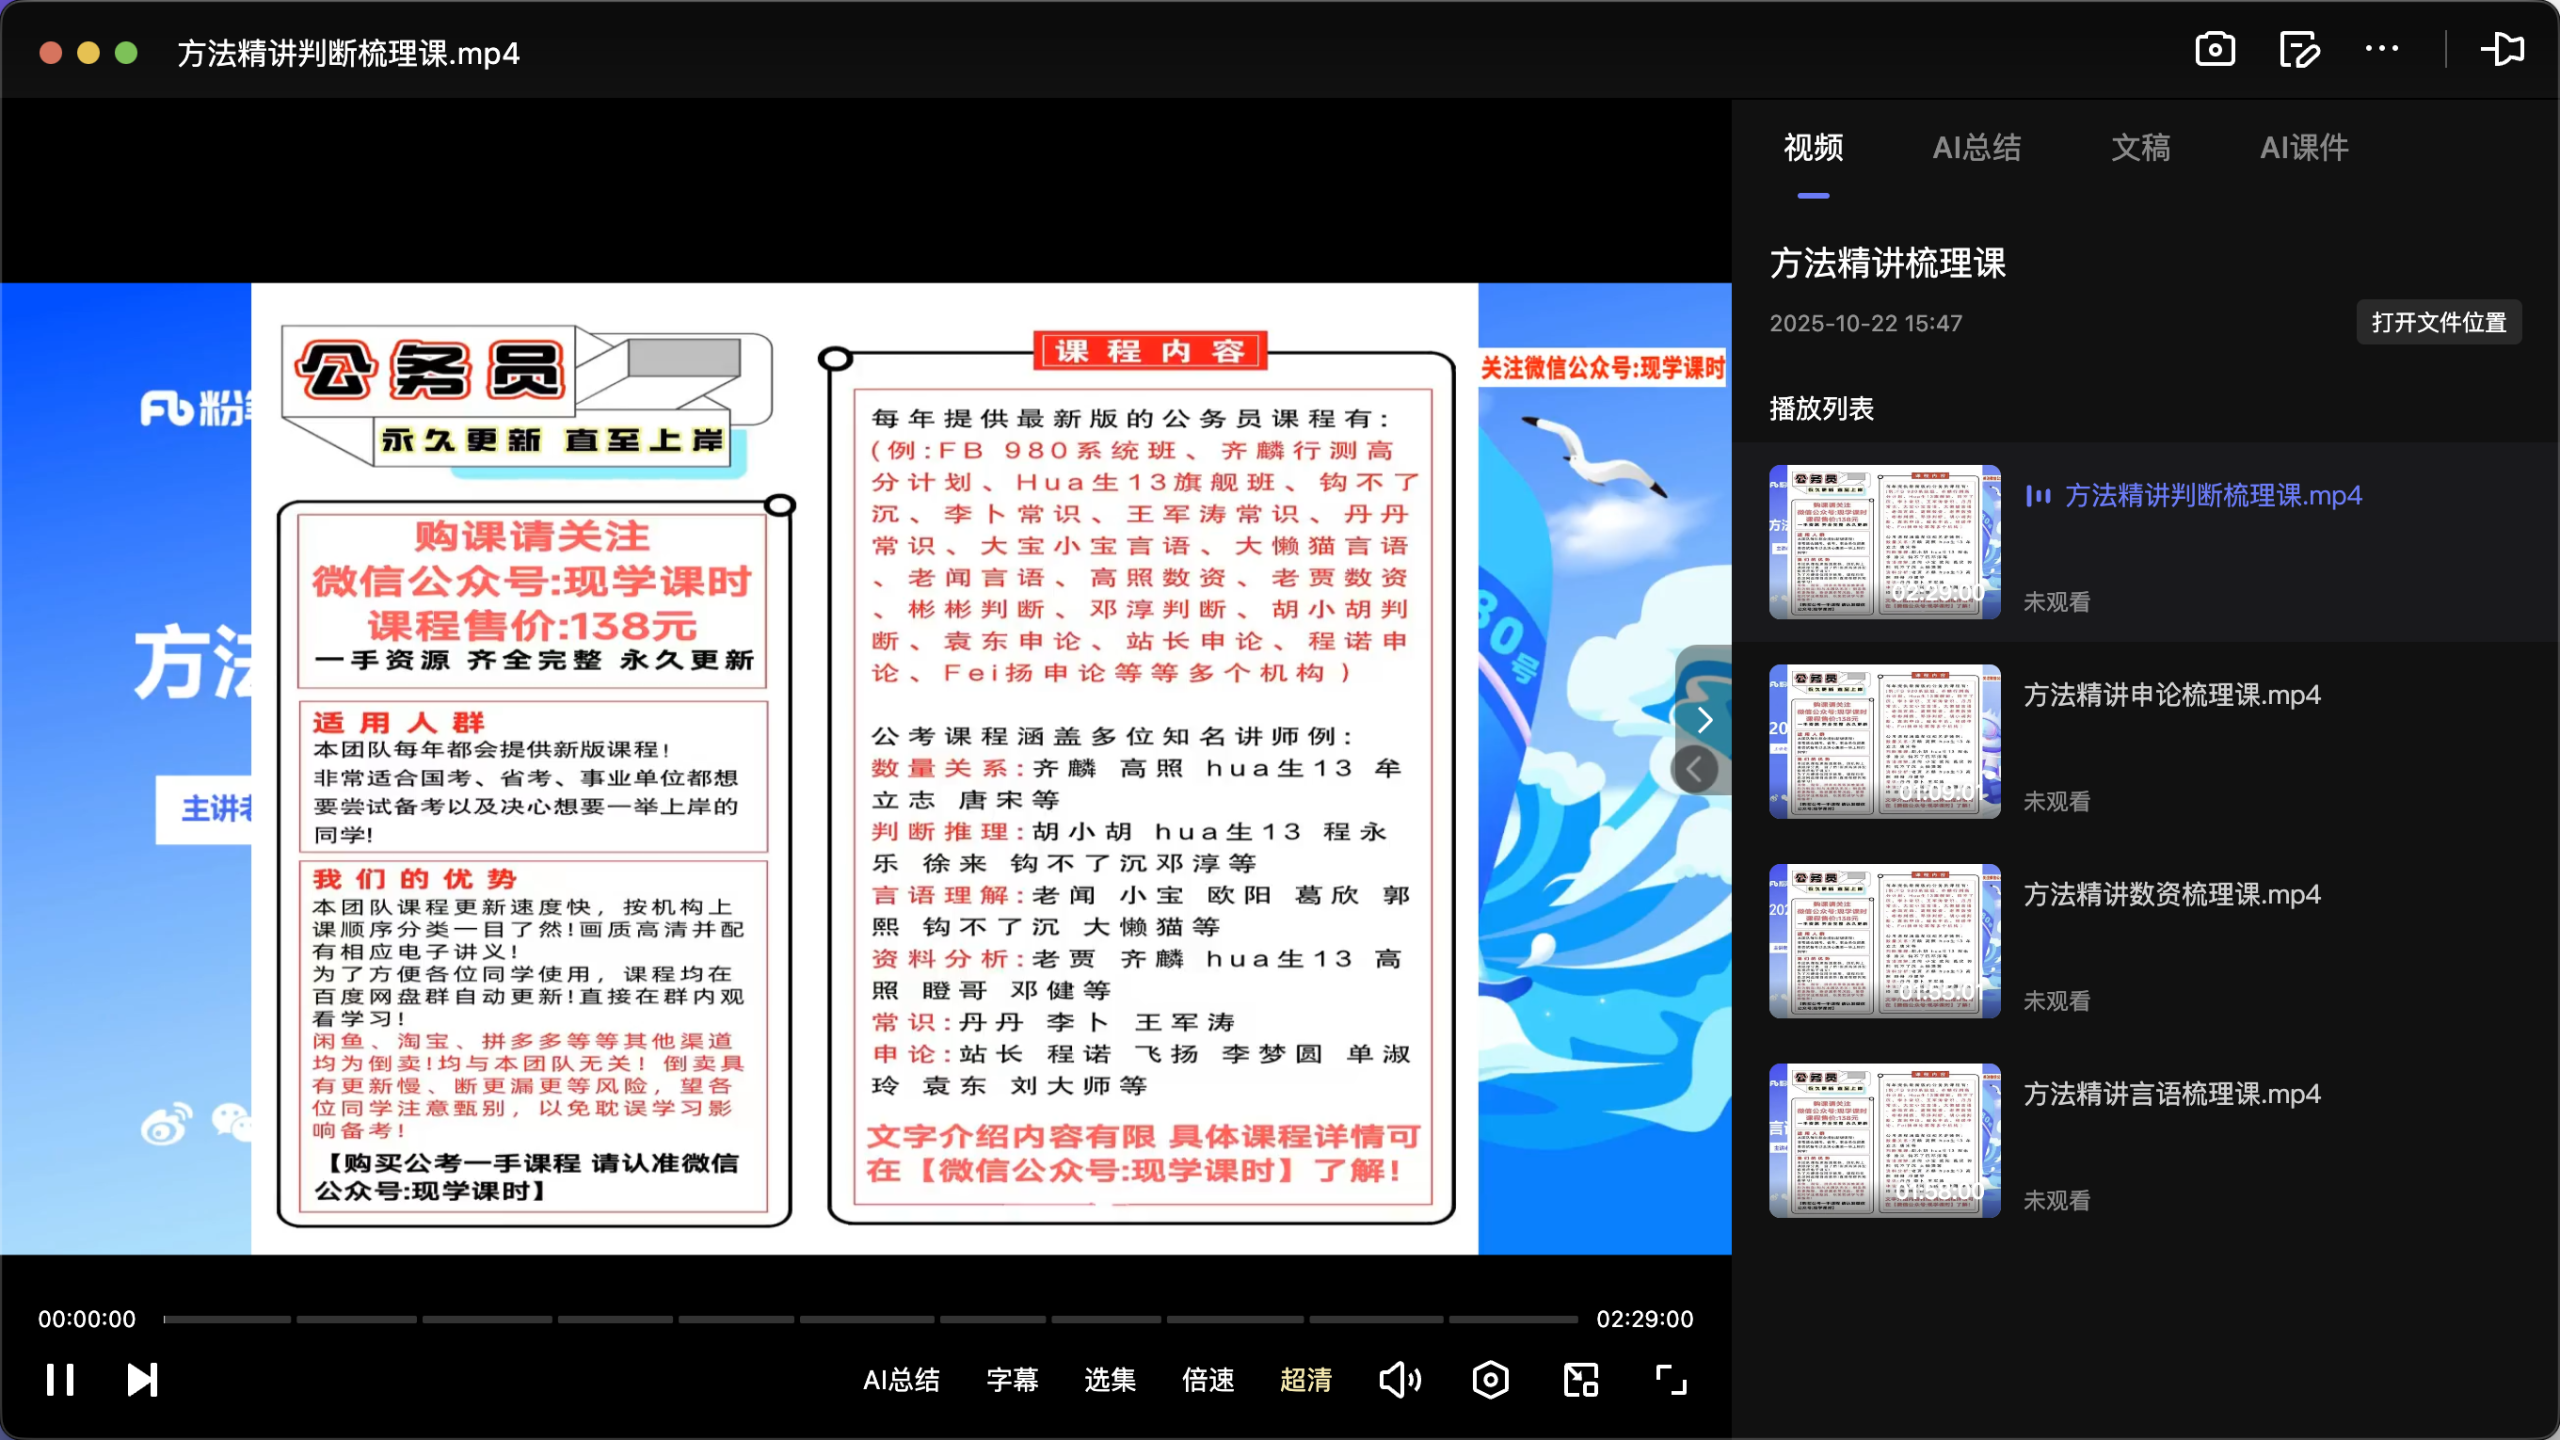Image resolution: width=2560 pixels, height=1440 pixels.
Task: Click the 打开文件位置 button
Action: click(x=2438, y=322)
